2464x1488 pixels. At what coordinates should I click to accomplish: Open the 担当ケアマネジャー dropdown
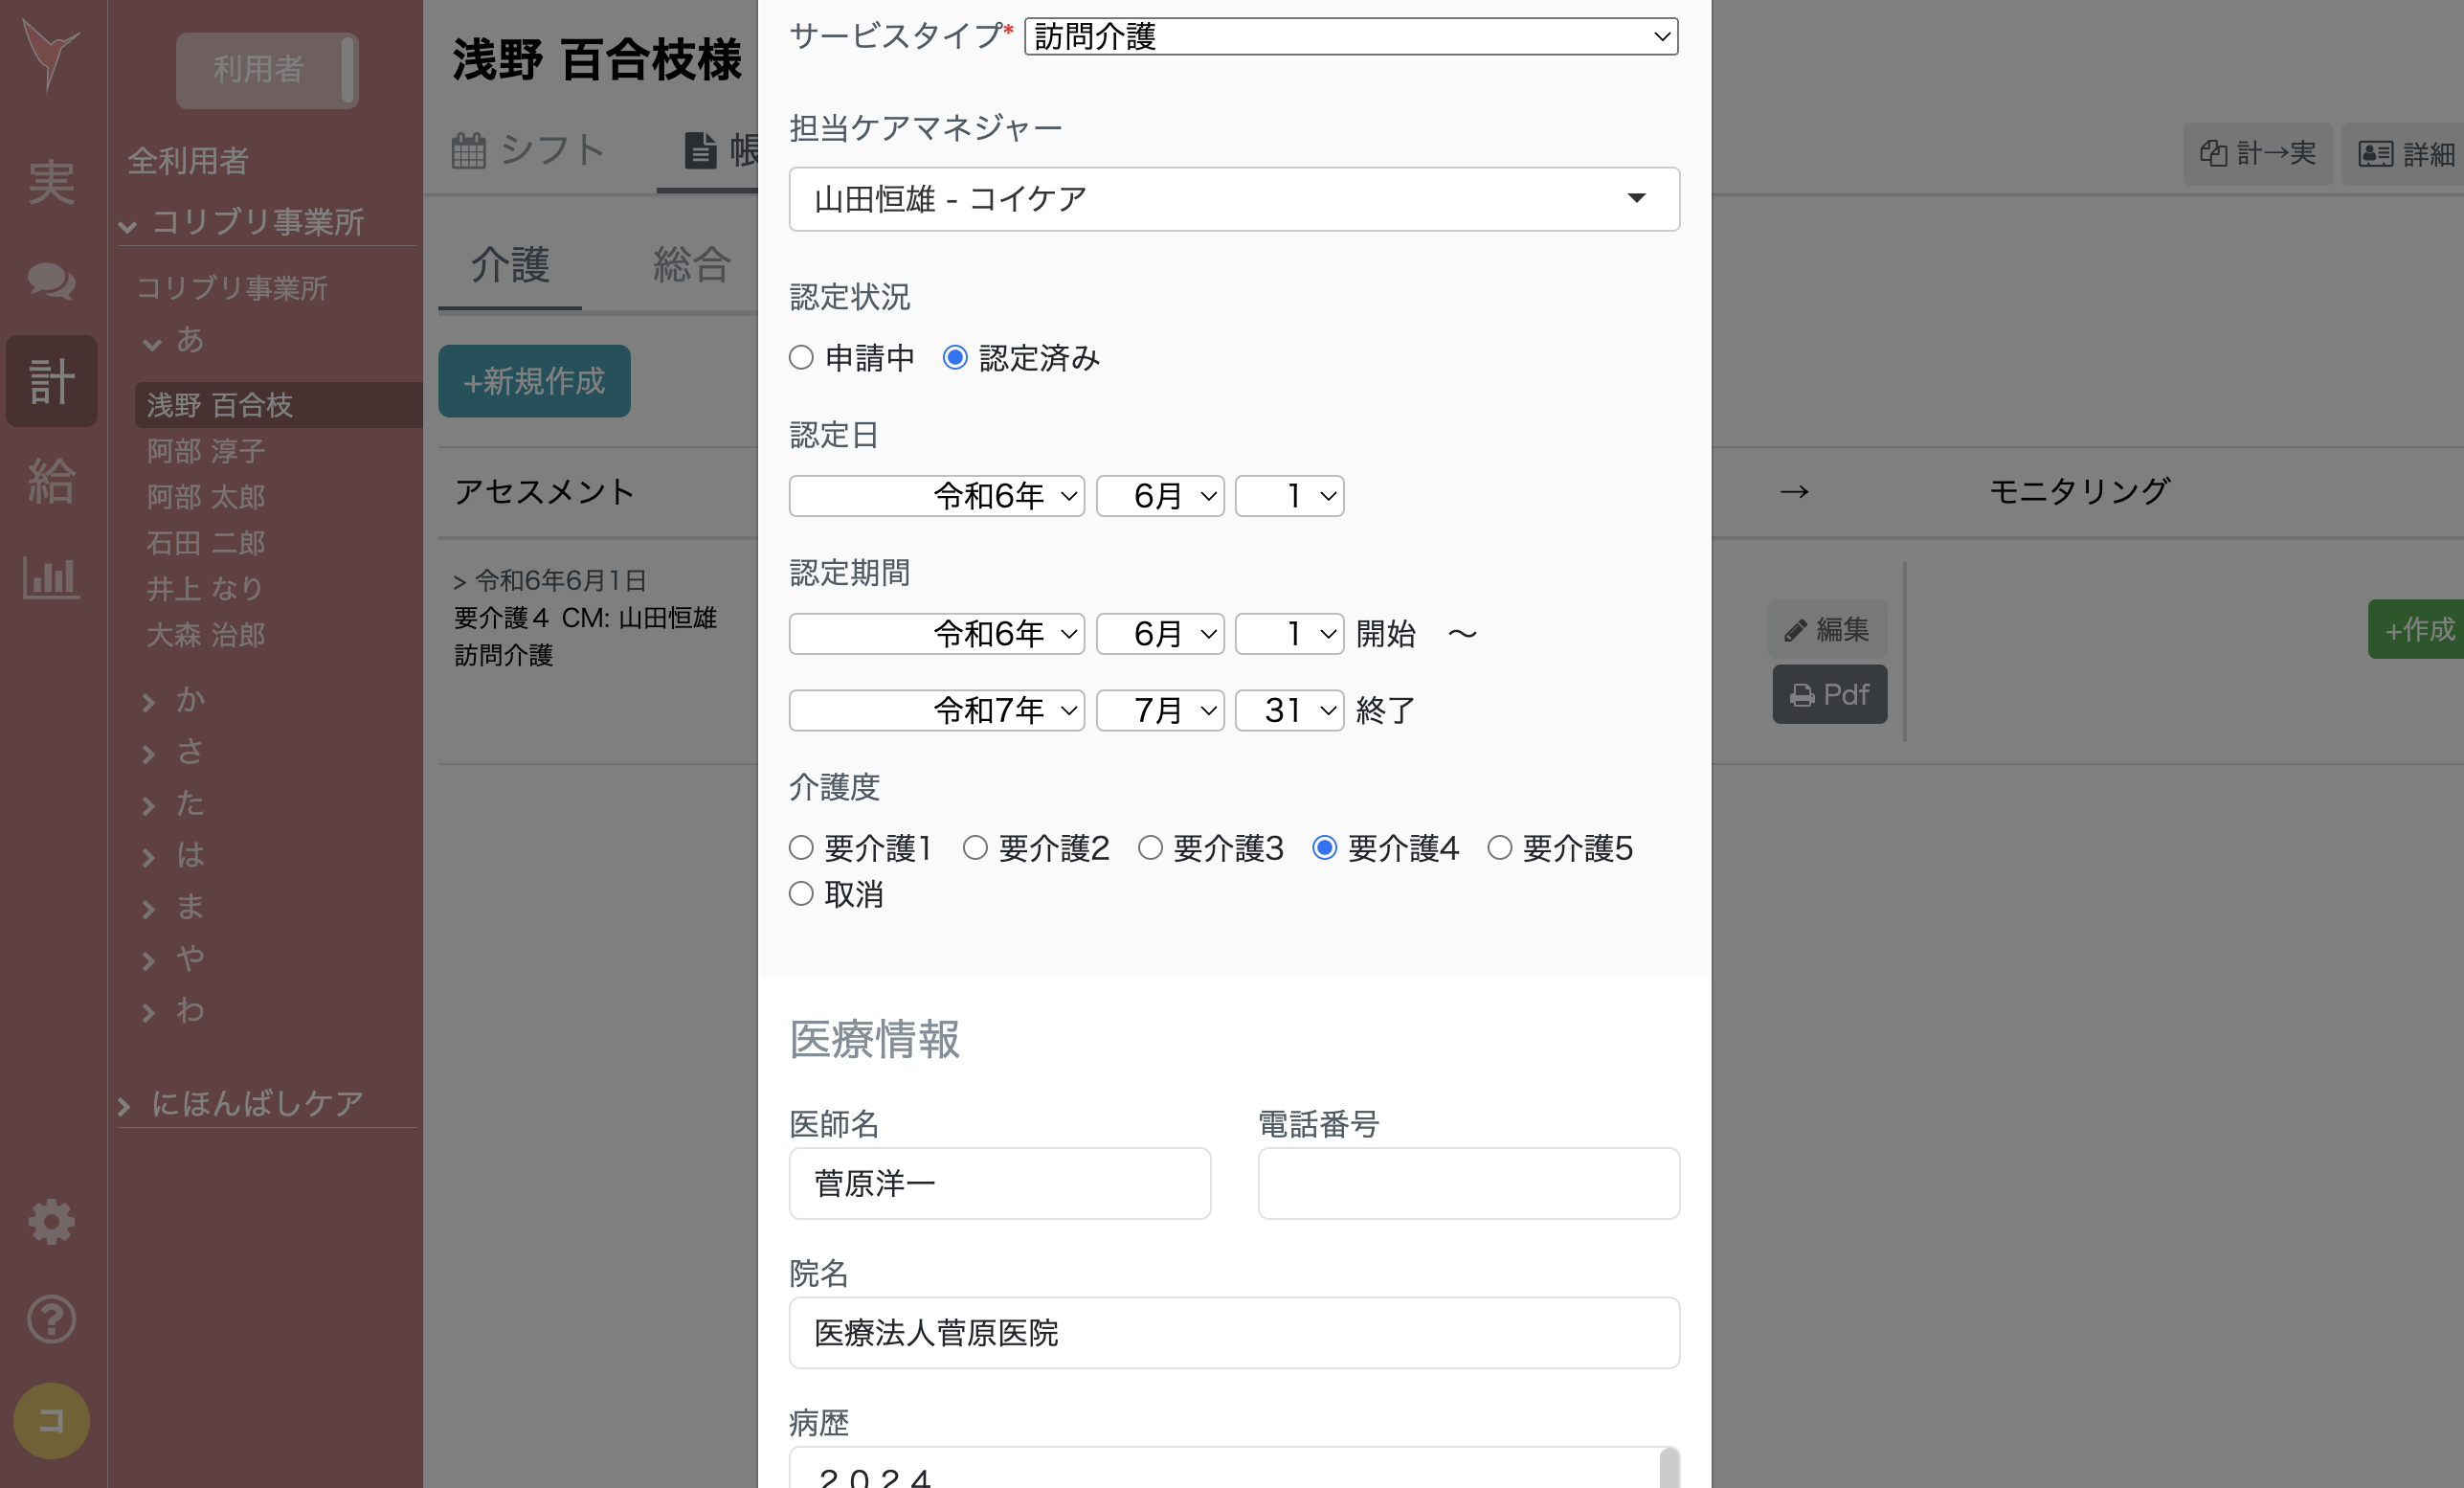click(x=1234, y=198)
